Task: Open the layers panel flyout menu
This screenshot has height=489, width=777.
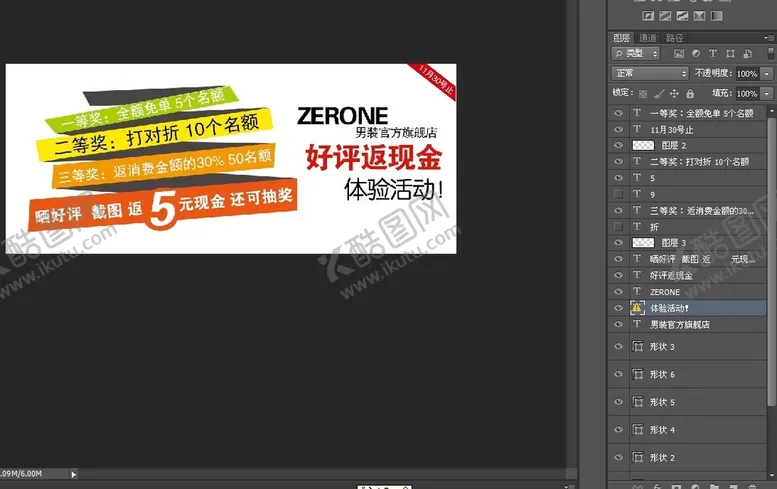Action: tap(769, 38)
